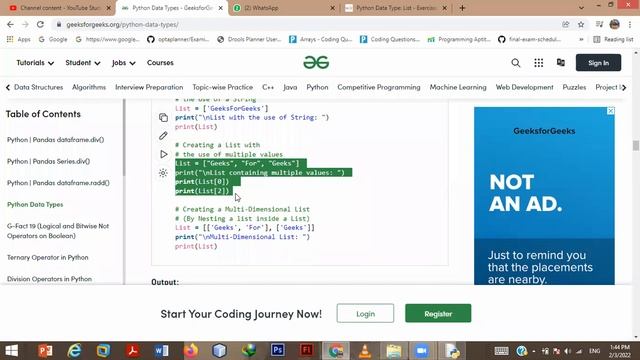Open the Interview Preparation topic

click(149, 87)
